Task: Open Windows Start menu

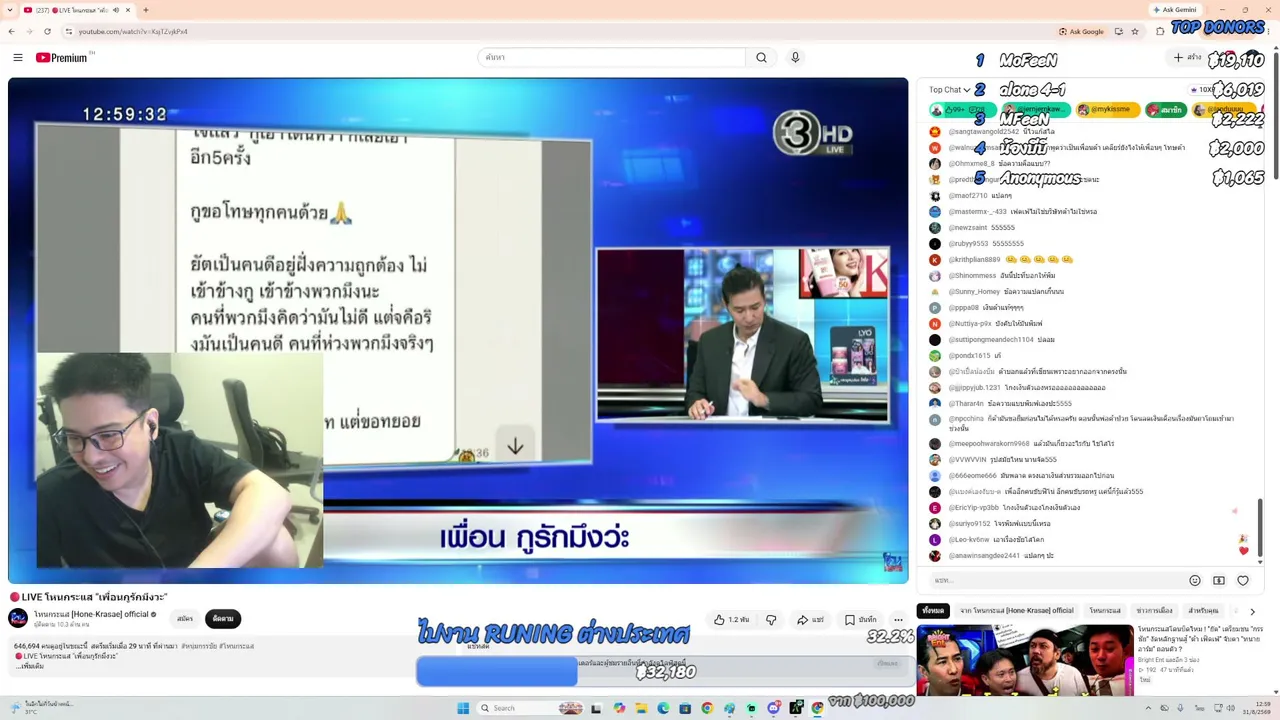Action: pyautogui.click(x=463, y=708)
